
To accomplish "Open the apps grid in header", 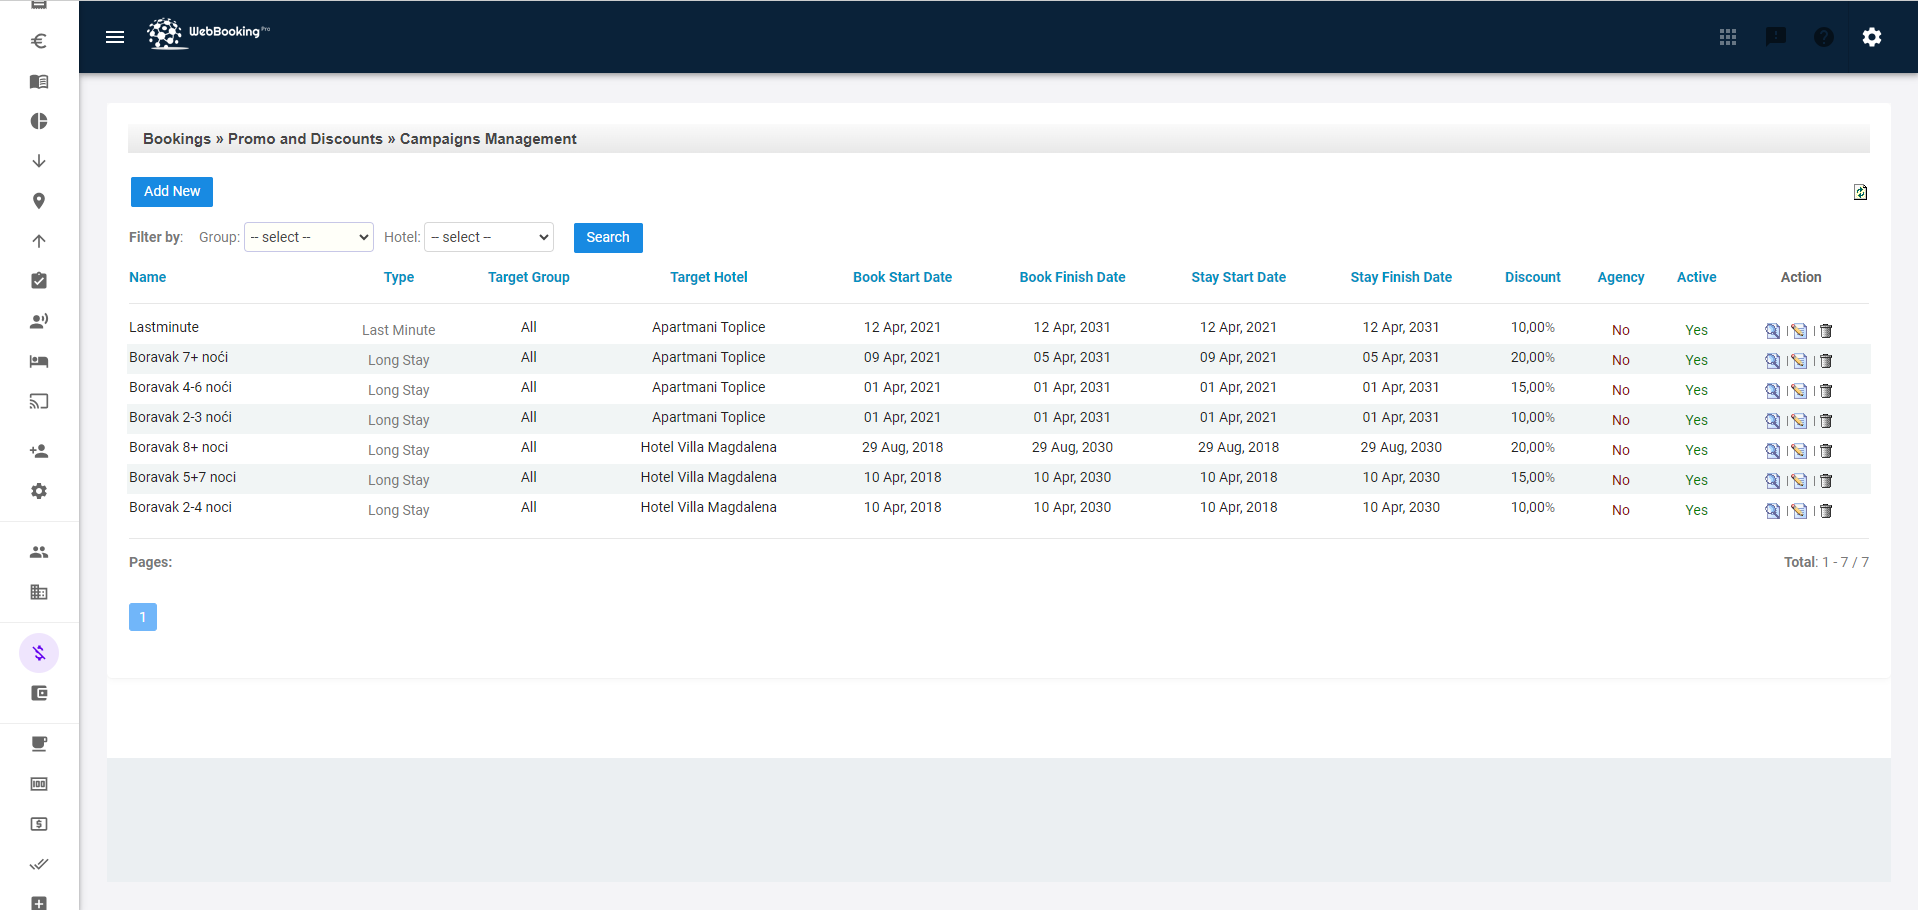I will [1727, 37].
